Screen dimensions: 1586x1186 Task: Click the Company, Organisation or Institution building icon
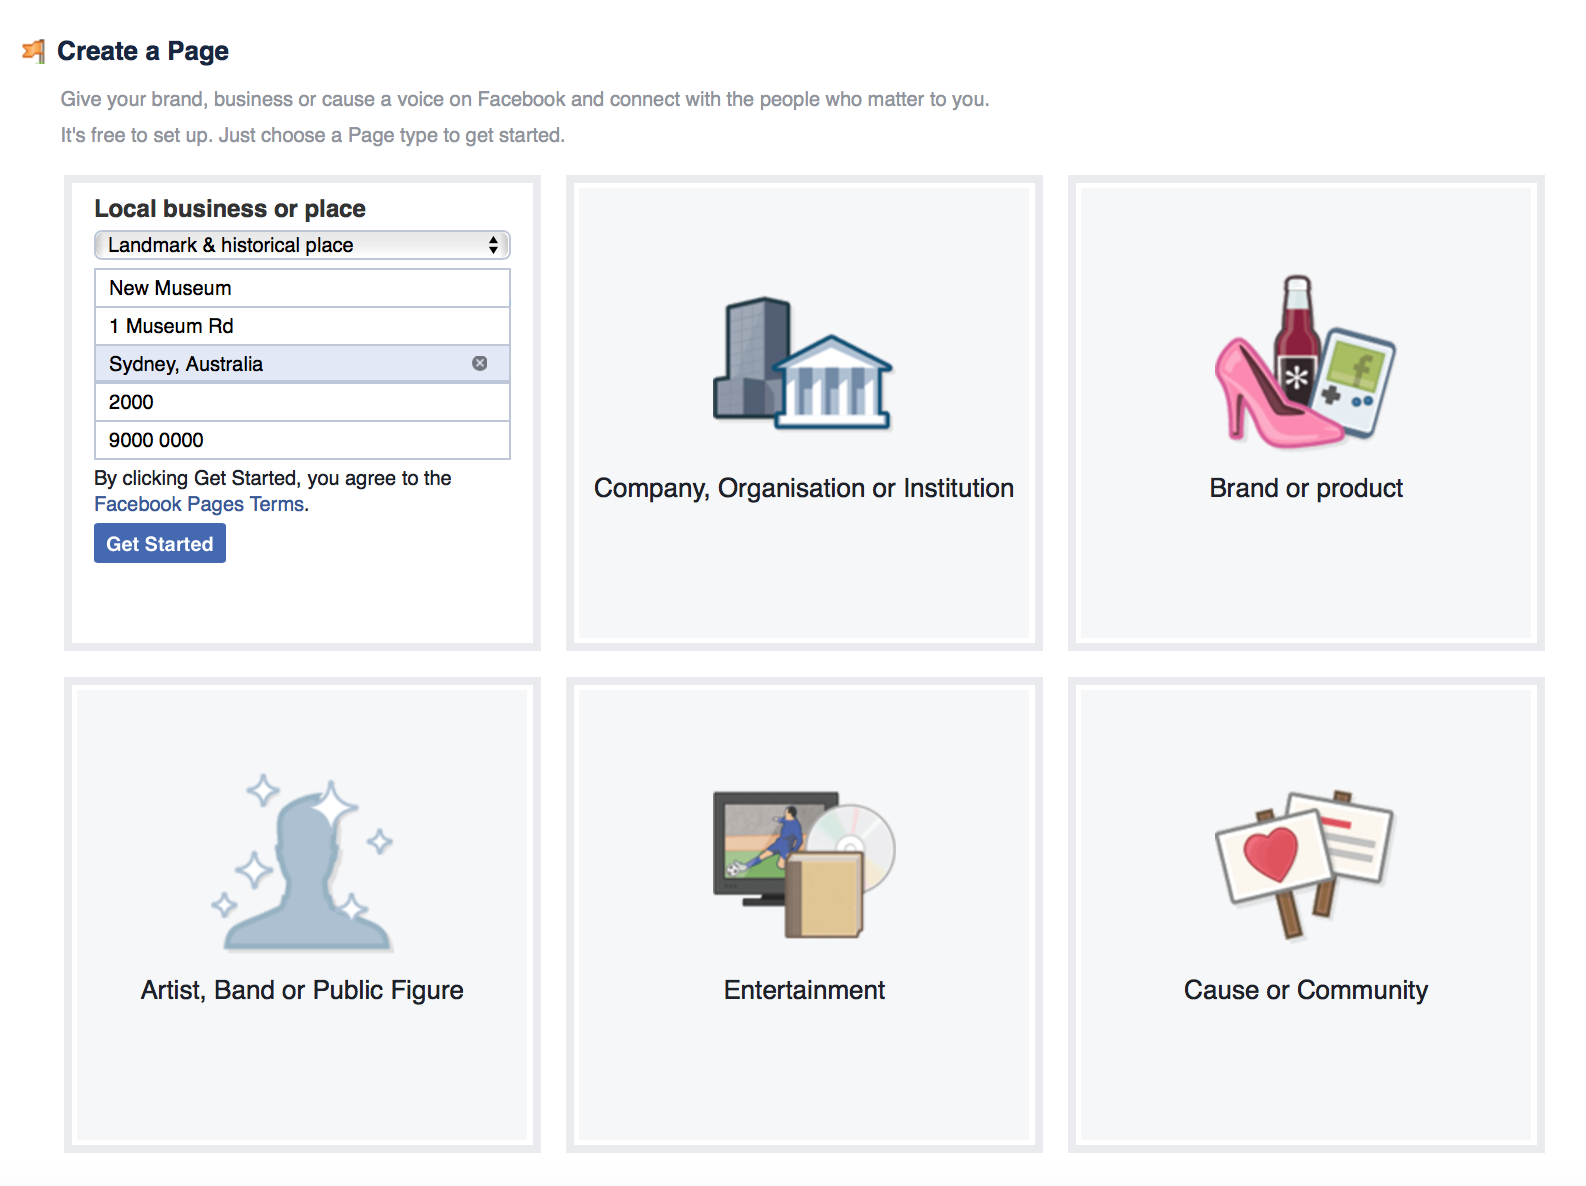point(803,363)
